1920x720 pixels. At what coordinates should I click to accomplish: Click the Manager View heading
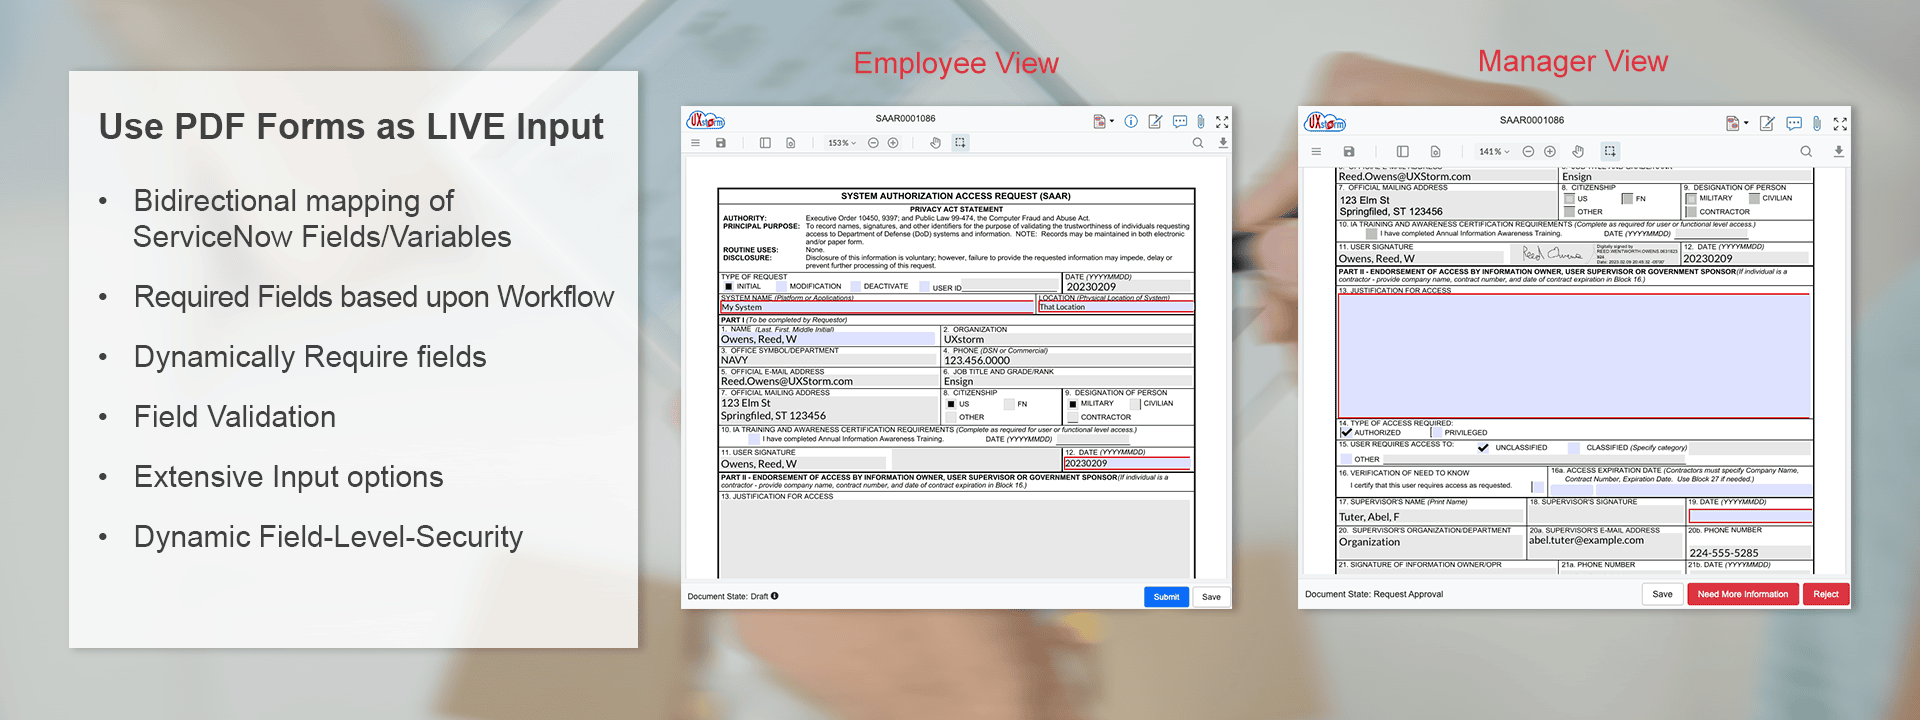pos(1573,61)
